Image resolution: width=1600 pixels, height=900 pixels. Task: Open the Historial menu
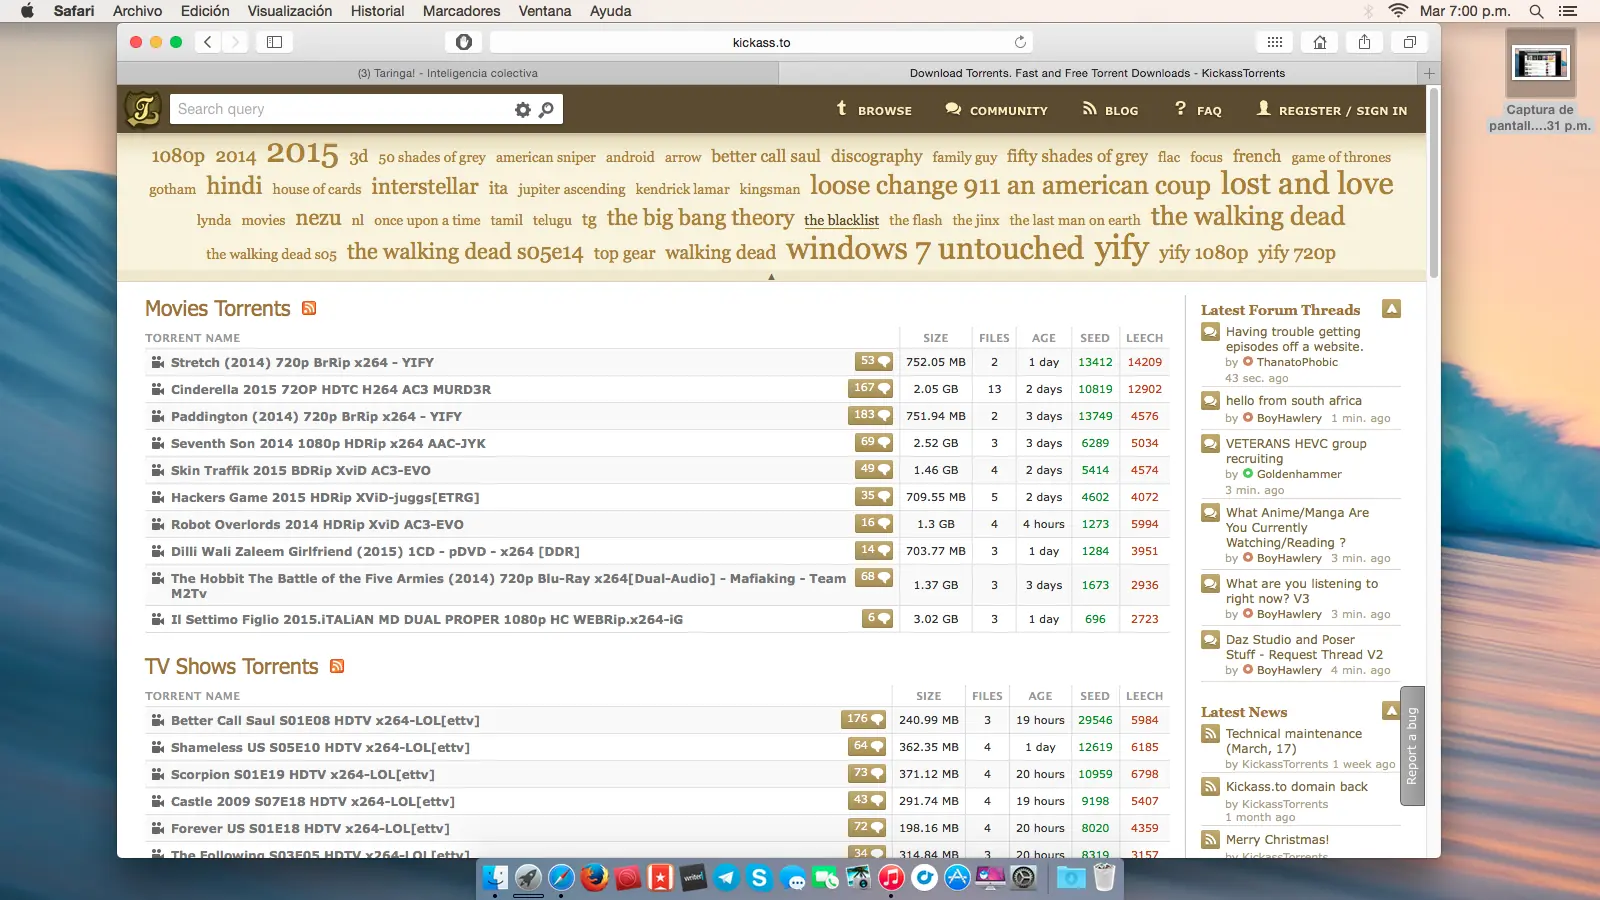(377, 11)
